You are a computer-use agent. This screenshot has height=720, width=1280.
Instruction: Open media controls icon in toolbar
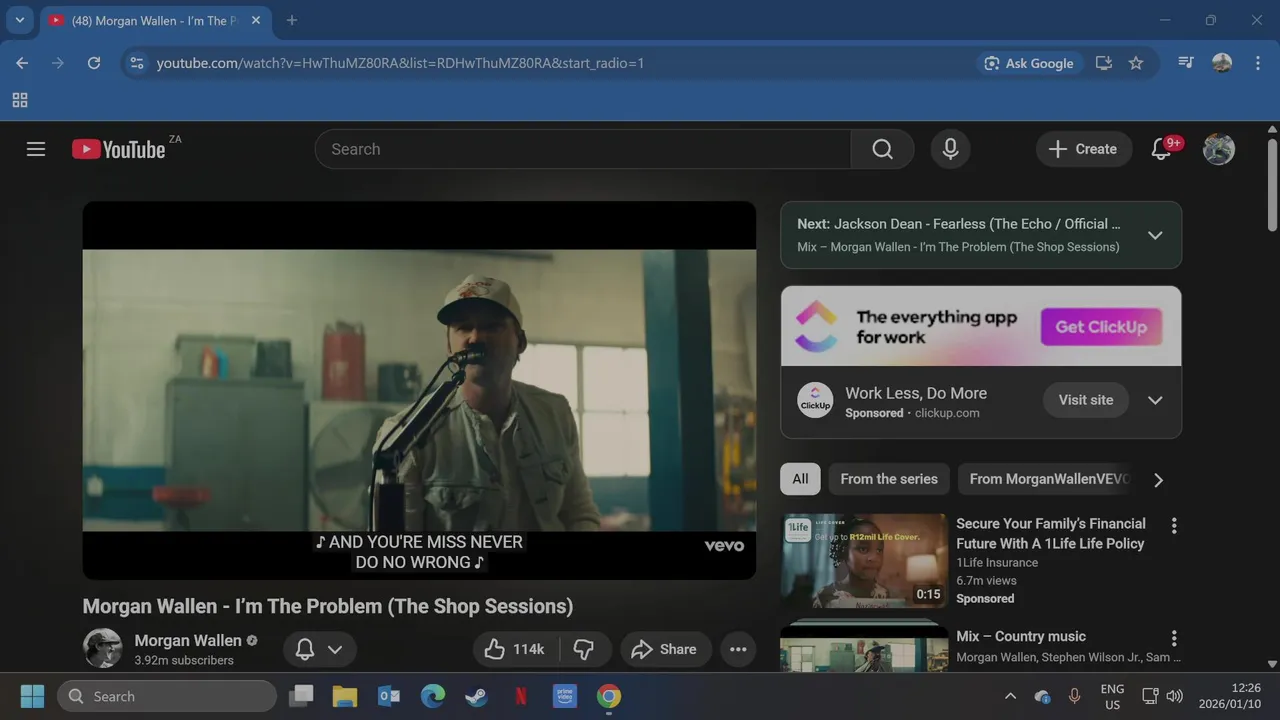1186,63
